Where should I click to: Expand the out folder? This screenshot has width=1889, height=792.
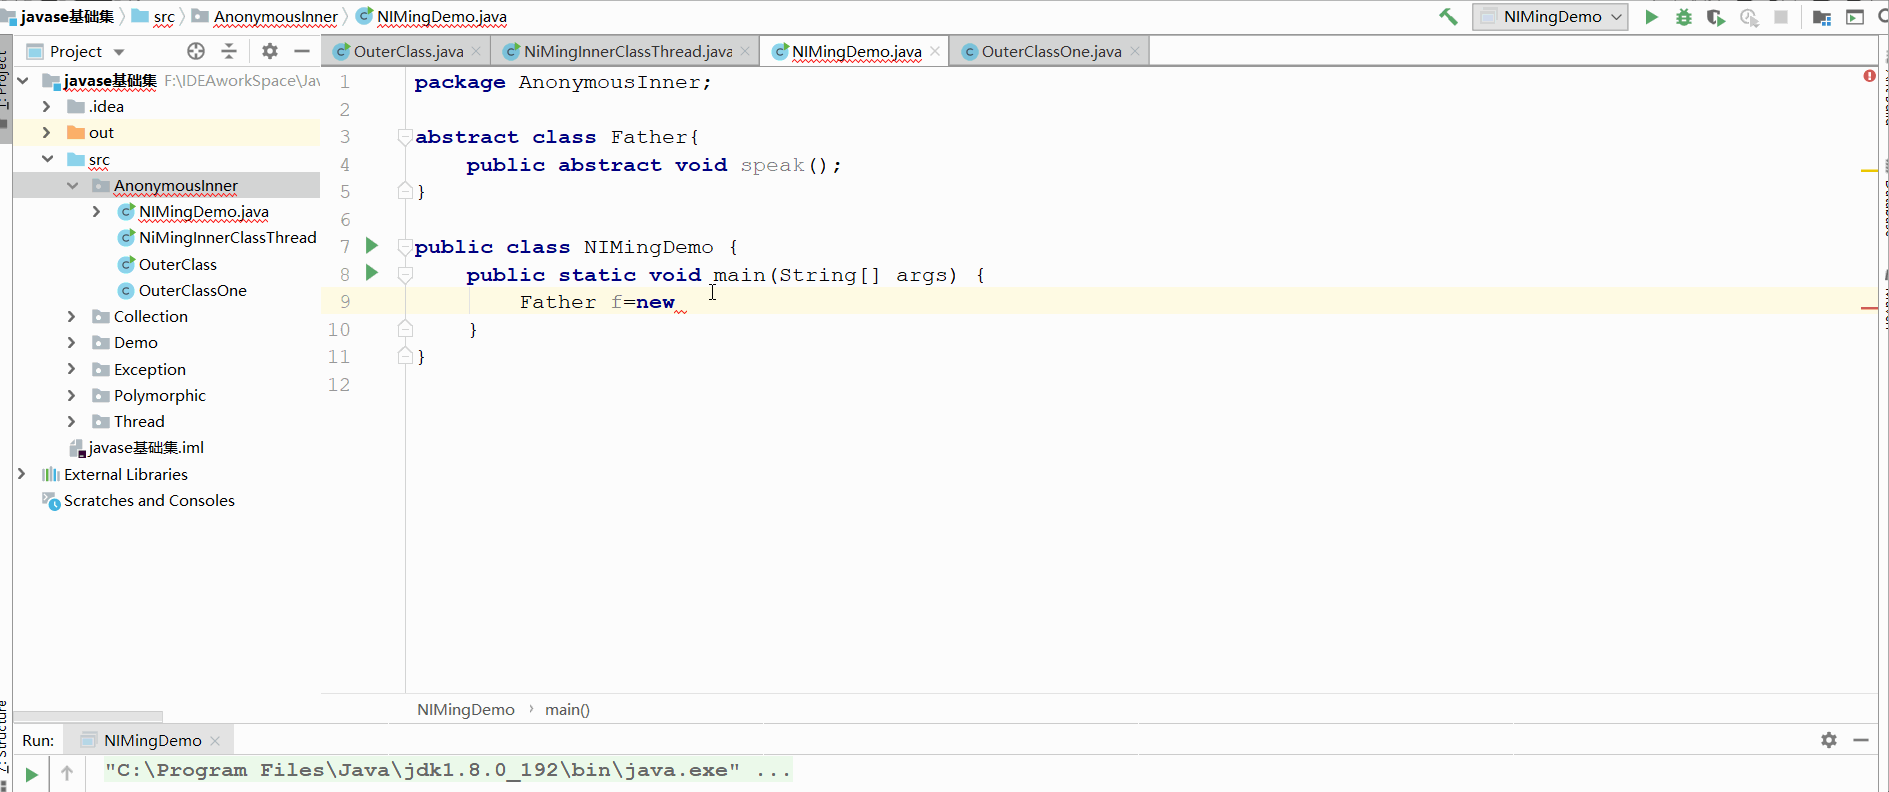[x=46, y=132]
